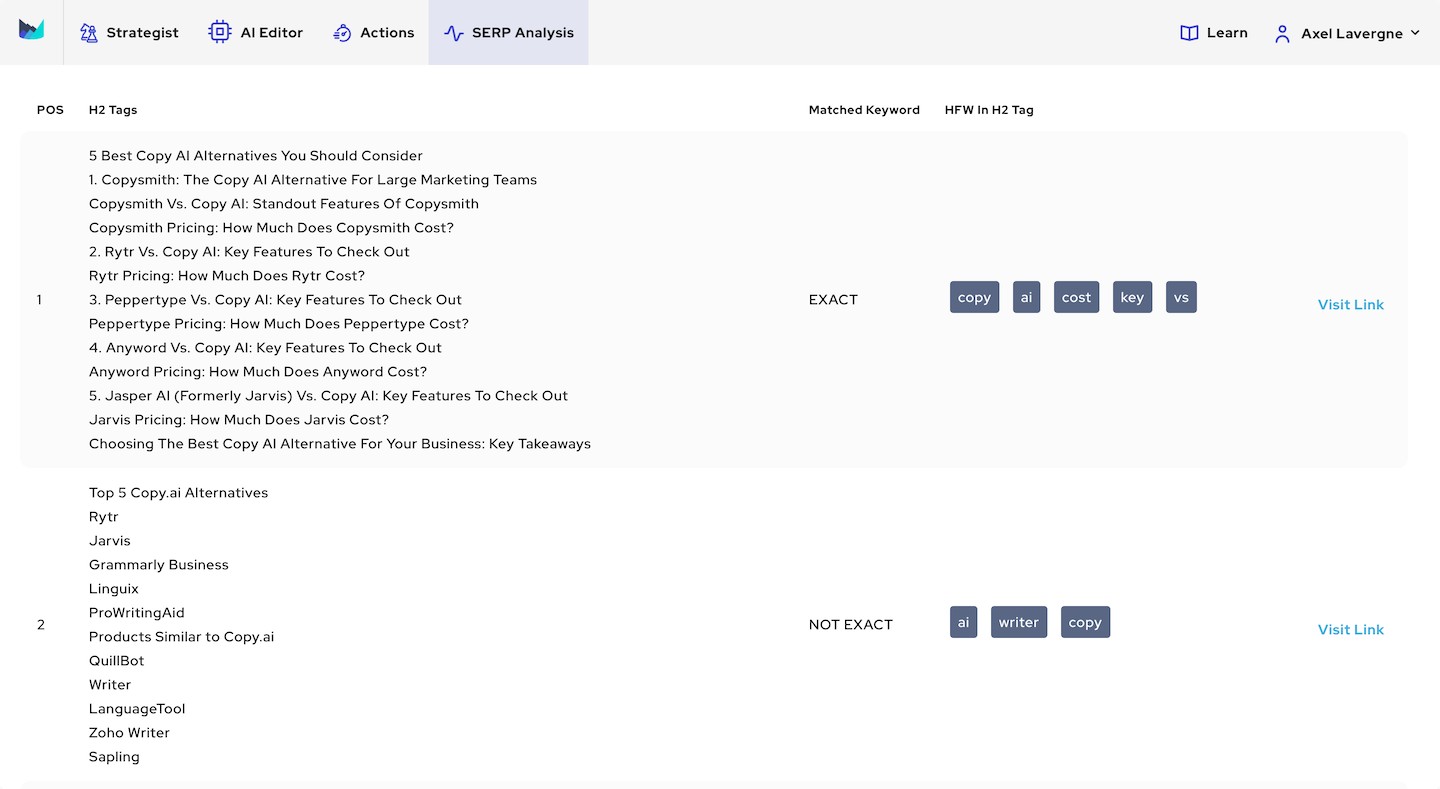
Task: Click 'Rytr Pricing: How Much Does Rytr Cost?'
Action: point(227,276)
